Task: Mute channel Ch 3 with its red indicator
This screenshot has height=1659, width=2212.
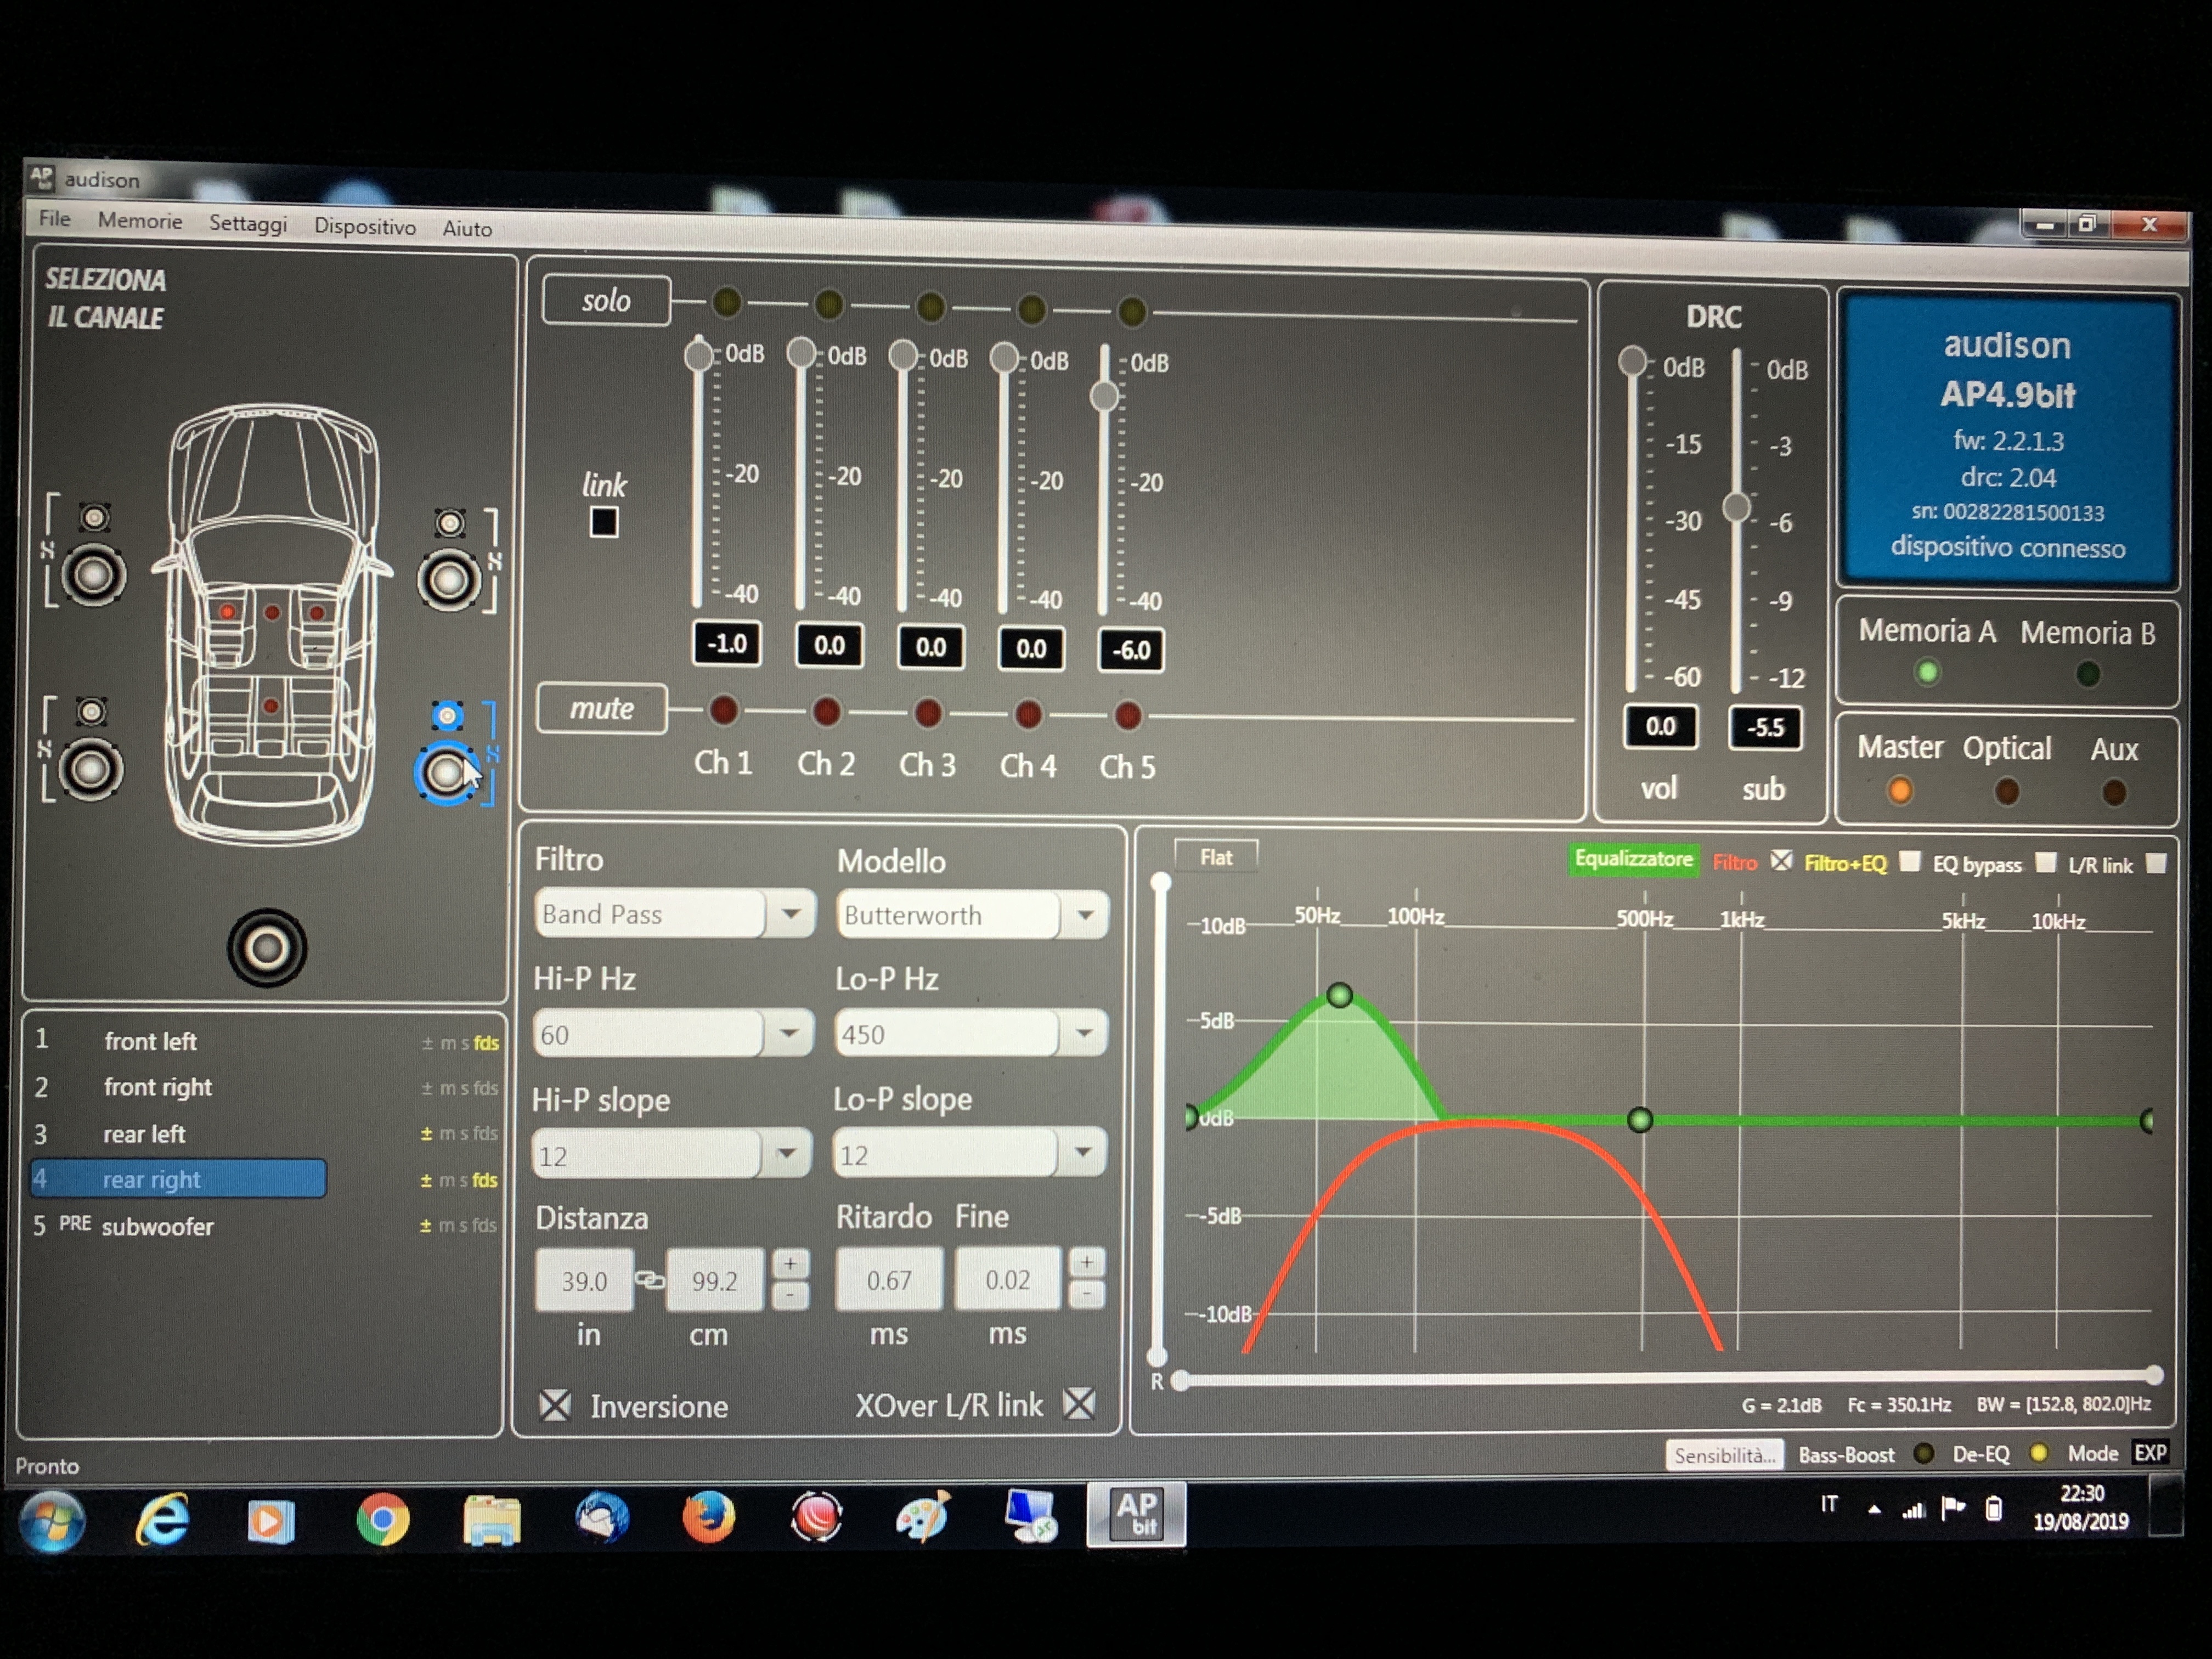Action: click(927, 712)
